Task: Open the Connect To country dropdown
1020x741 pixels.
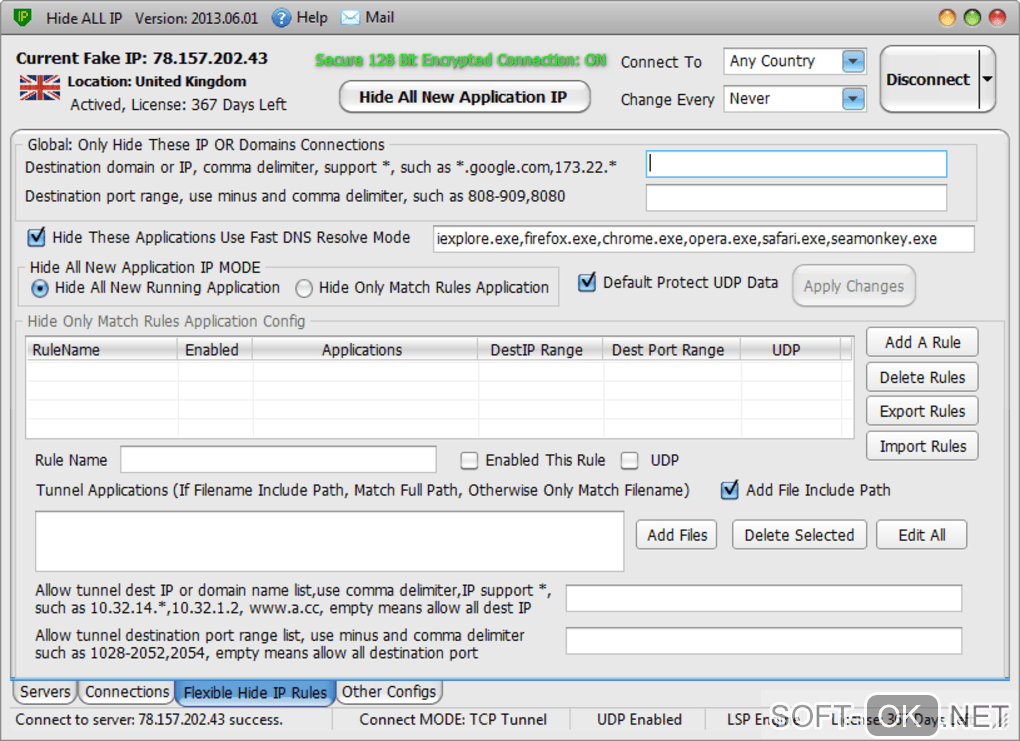Action: [853, 62]
